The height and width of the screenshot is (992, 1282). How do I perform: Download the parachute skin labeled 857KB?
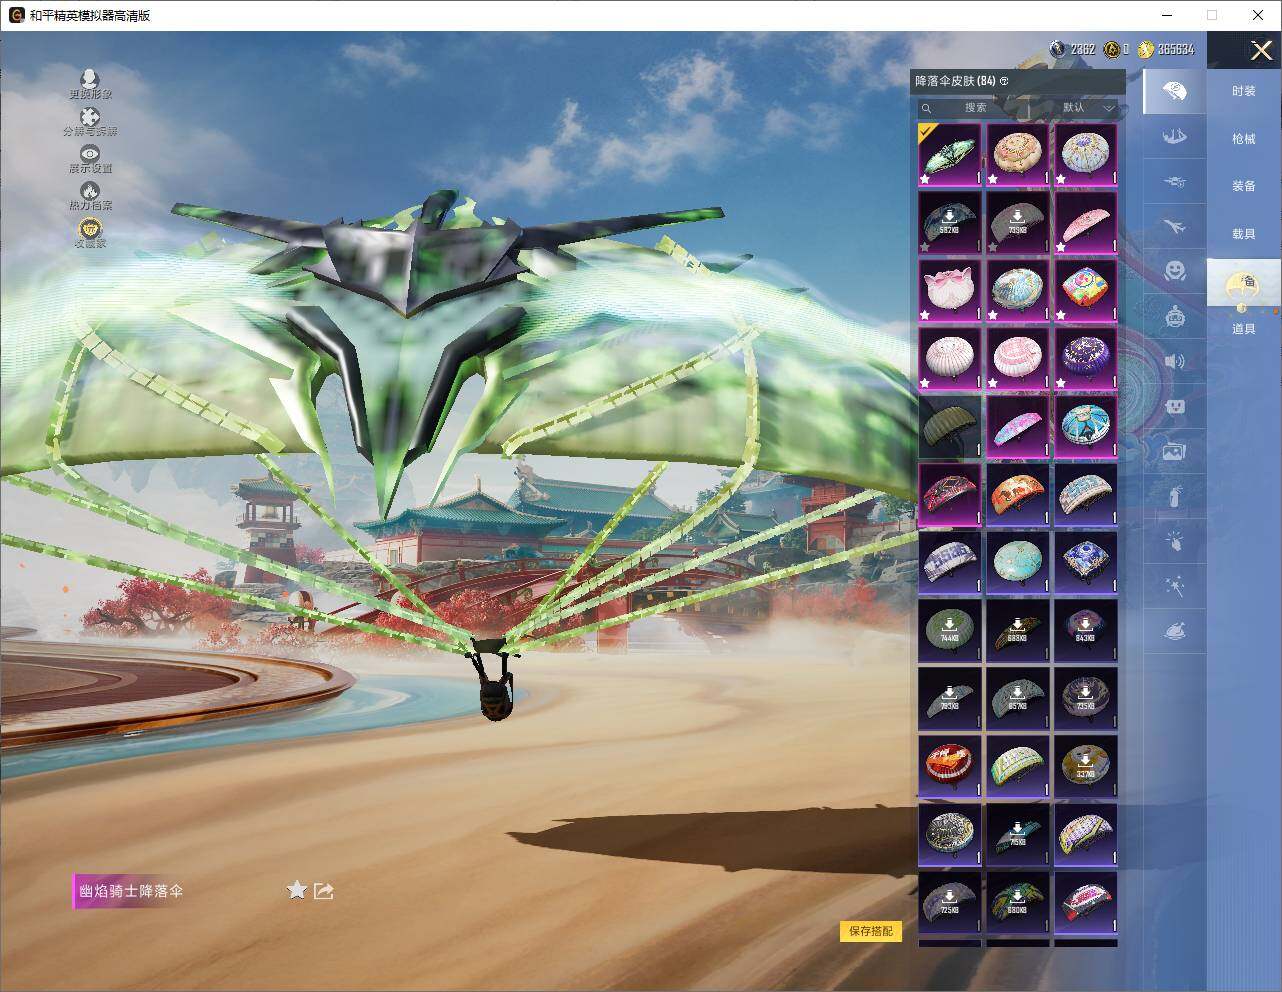click(x=1018, y=698)
